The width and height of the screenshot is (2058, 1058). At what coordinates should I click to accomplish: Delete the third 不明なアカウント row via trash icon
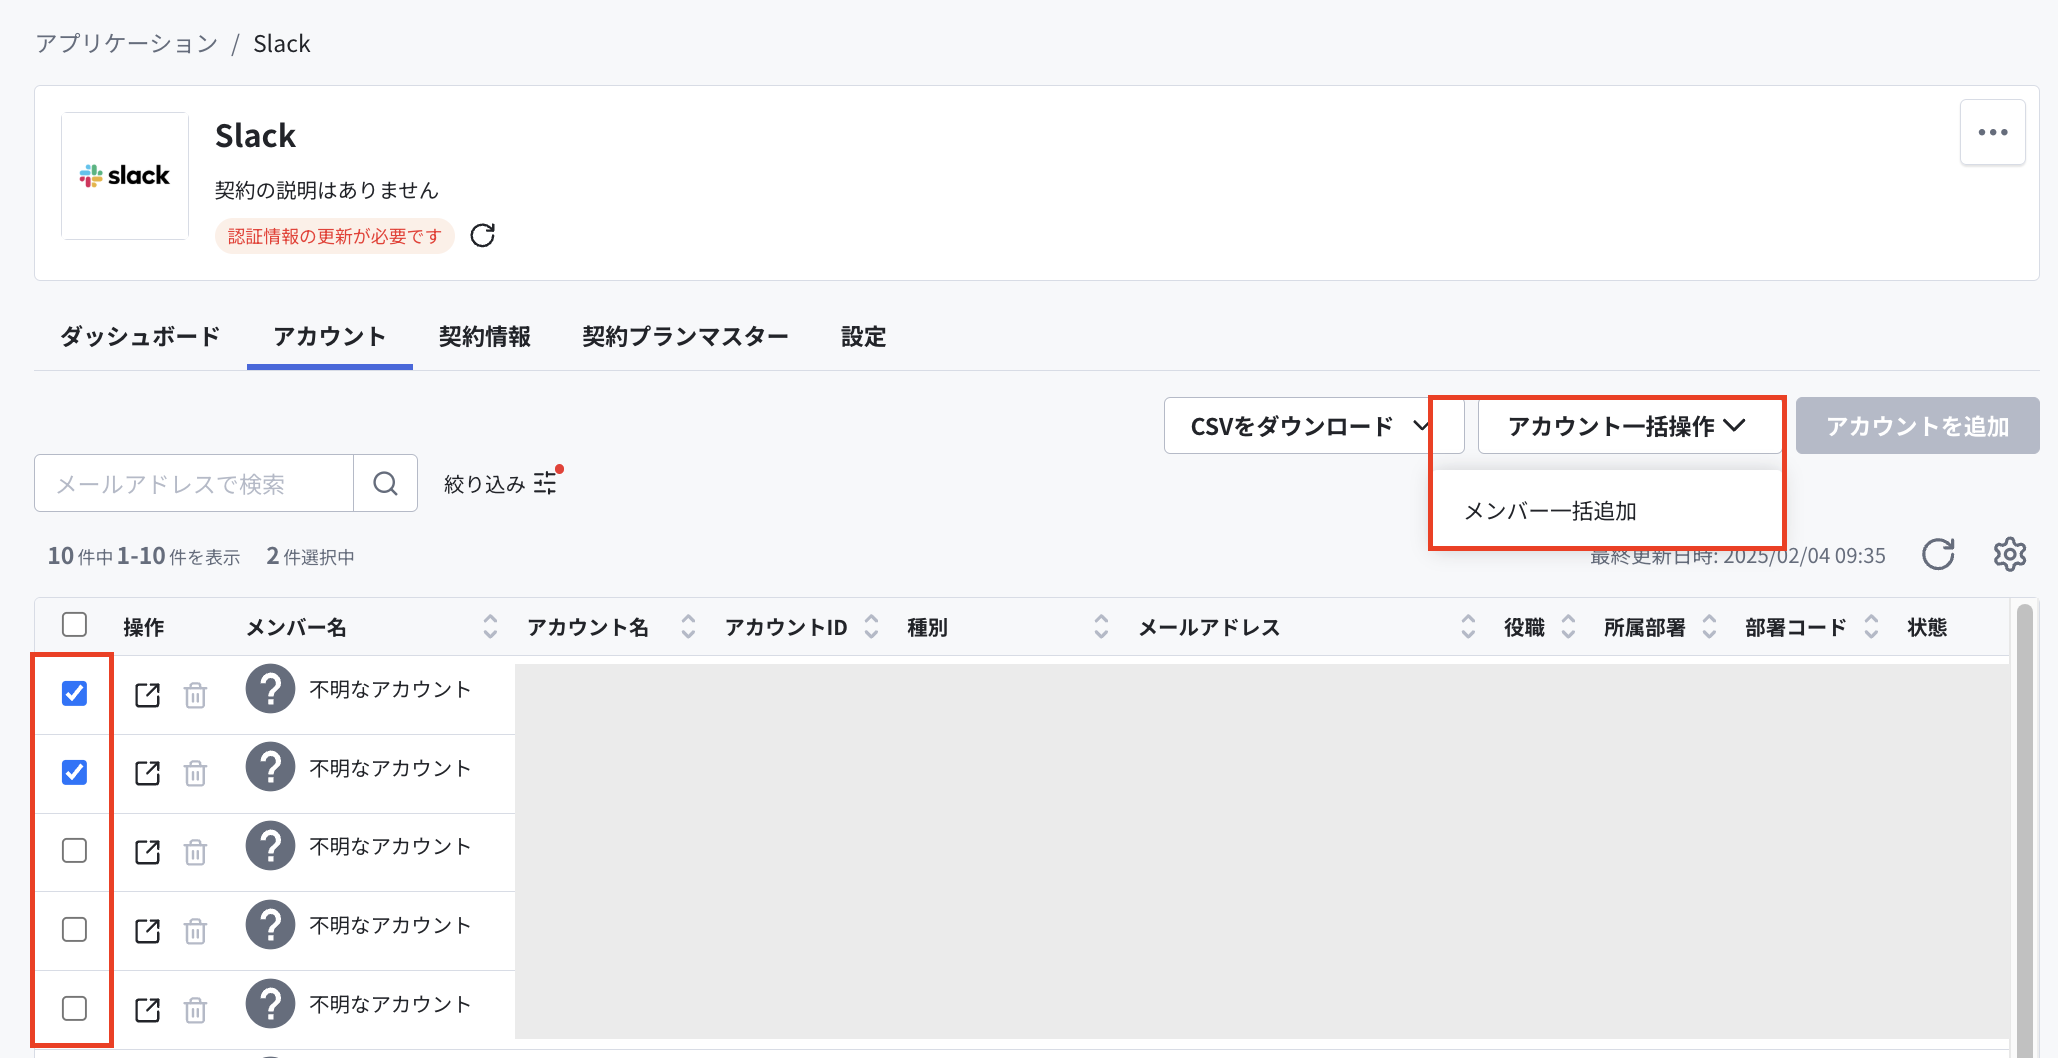195,851
